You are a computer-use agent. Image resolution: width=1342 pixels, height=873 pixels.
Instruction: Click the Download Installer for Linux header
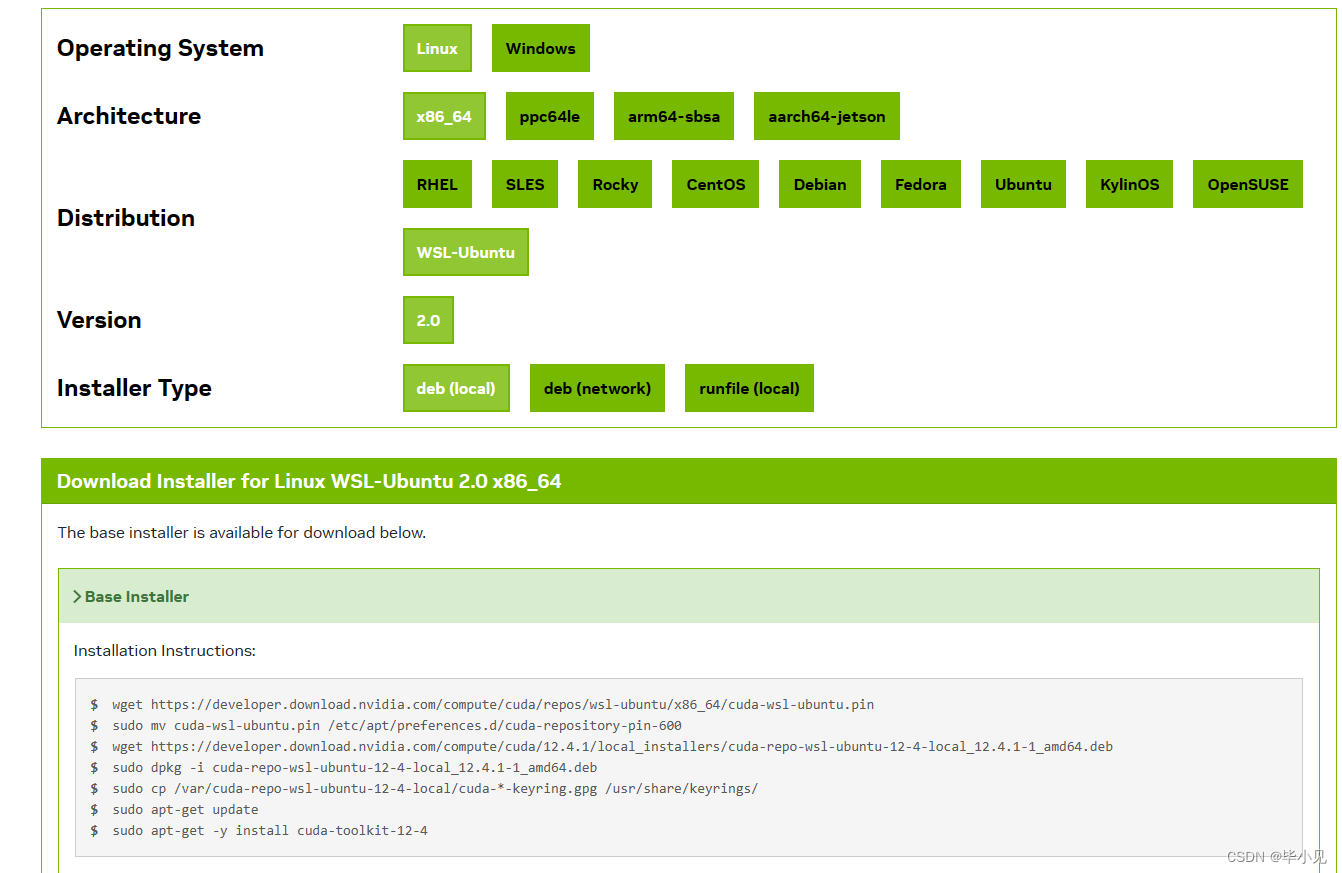(x=309, y=481)
